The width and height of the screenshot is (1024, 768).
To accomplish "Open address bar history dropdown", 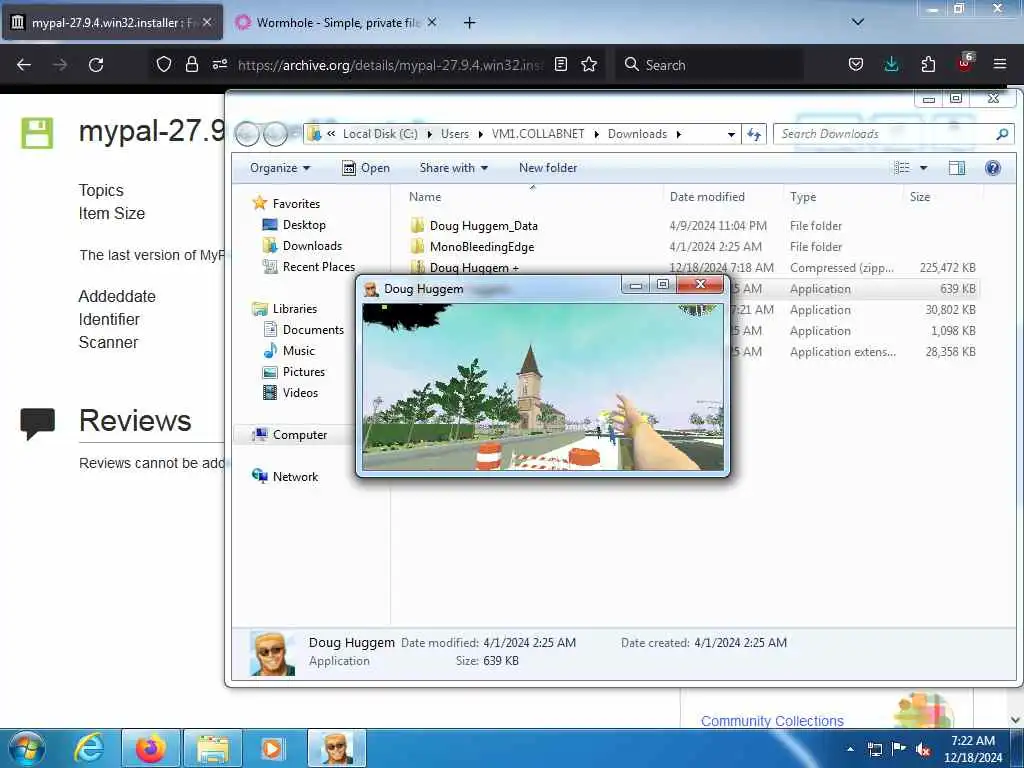I will pos(731,134).
